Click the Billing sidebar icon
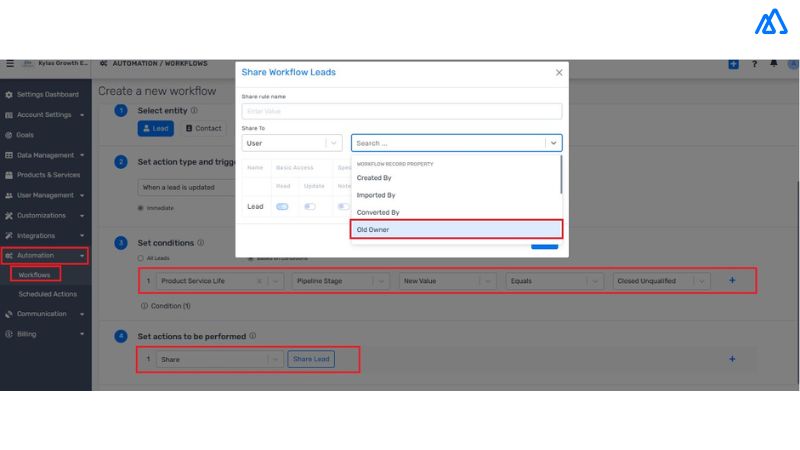Screen dimensions: 800x450 click(9, 334)
